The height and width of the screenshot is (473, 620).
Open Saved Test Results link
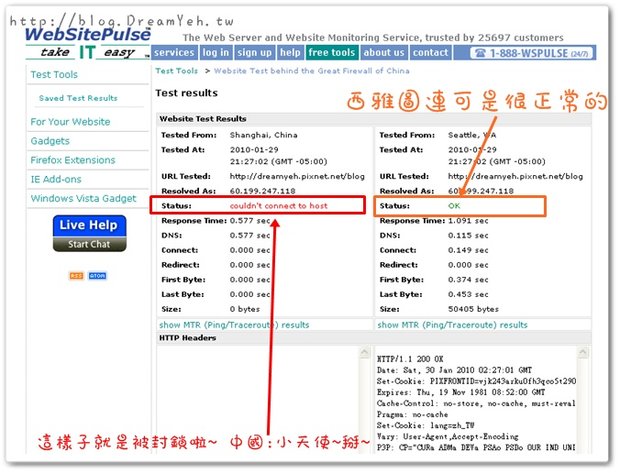(x=78, y=98)
